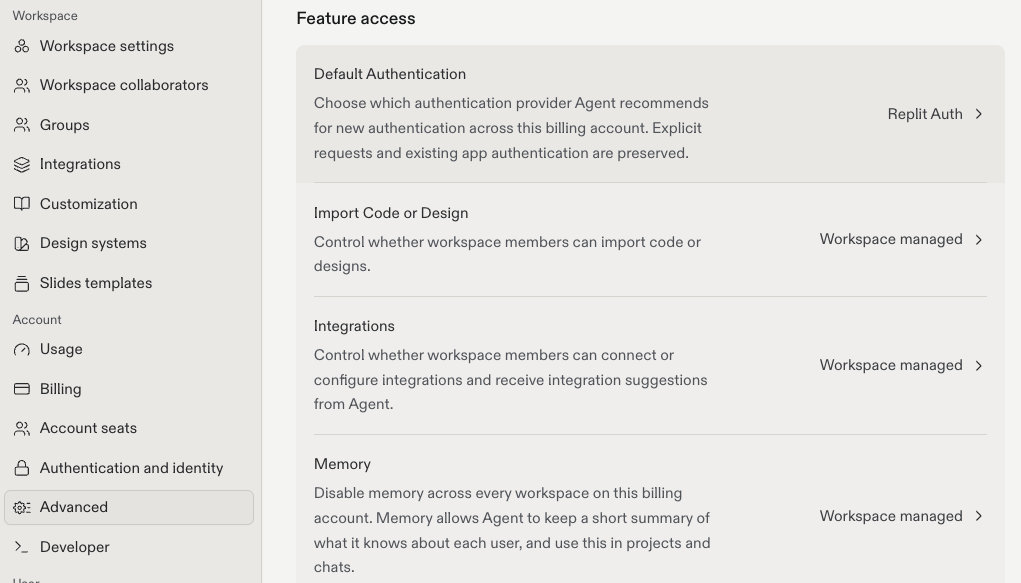Click the Import Code or Design title
Screen dimensions: 1021x583
click(x=391, y=213)
